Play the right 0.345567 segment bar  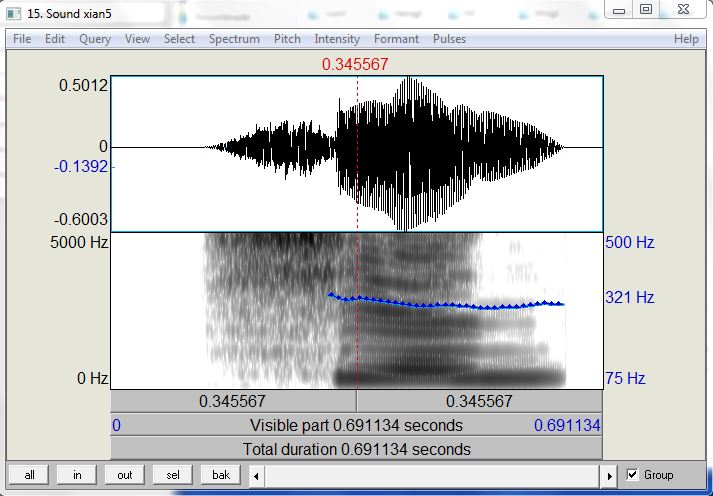pyautogui.click(x=479, y=401)
